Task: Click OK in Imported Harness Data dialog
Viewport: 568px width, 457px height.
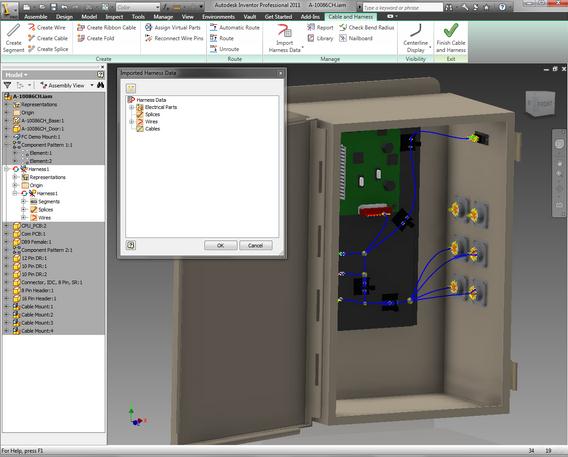Action: 220,246
